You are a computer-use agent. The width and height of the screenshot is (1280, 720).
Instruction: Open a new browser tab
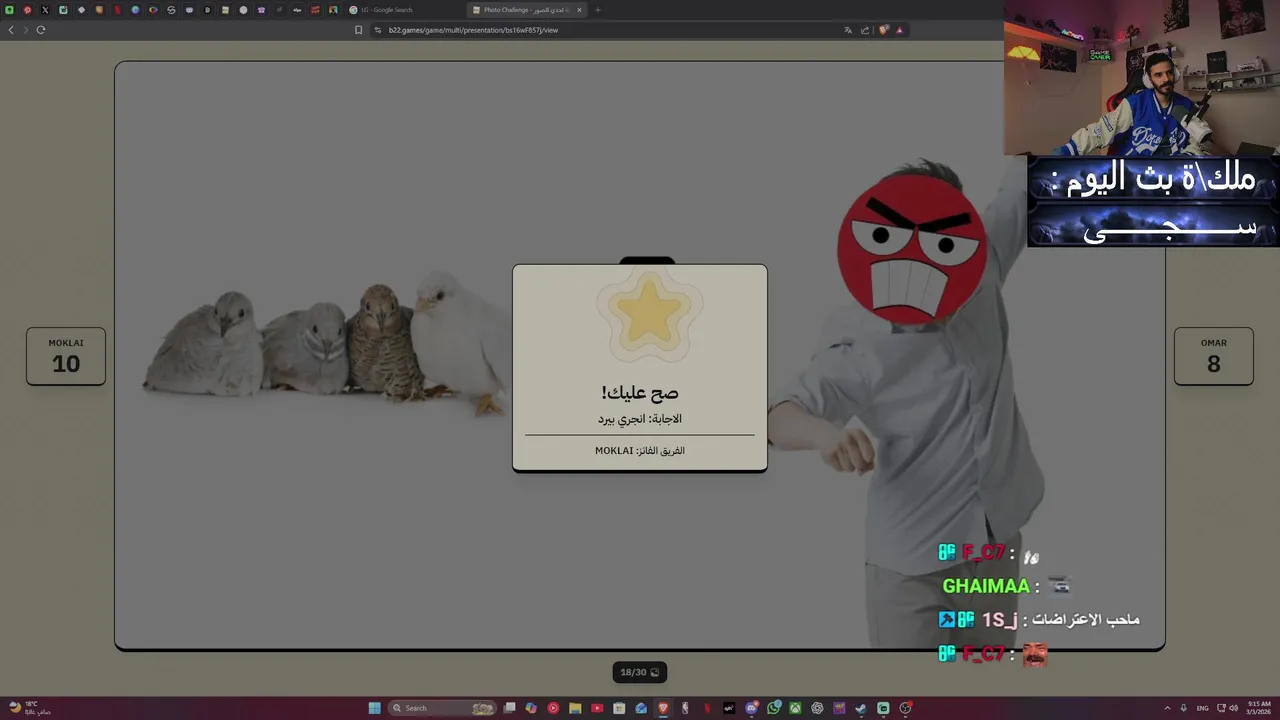coord(598,10)
